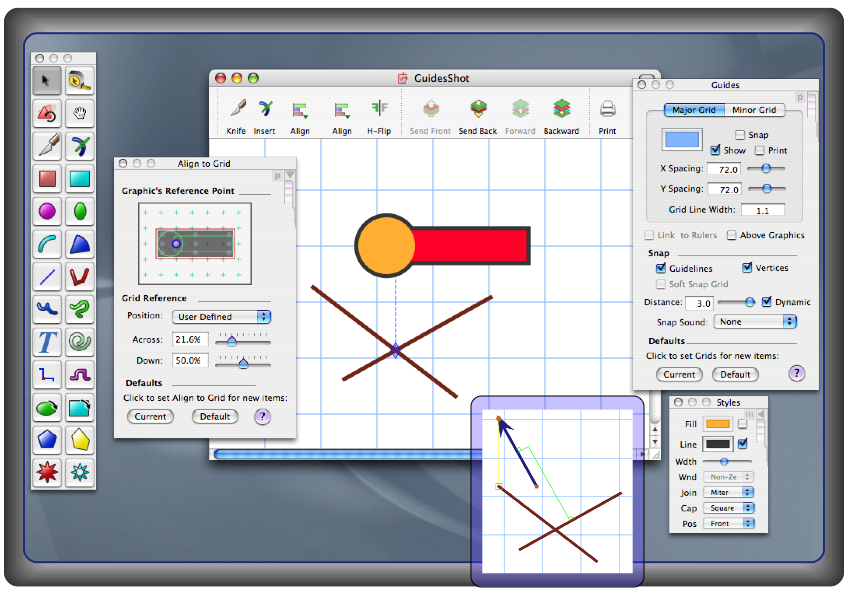Select the Text tool
Viewport: 849px width, 599px height.
pos(47,342)
